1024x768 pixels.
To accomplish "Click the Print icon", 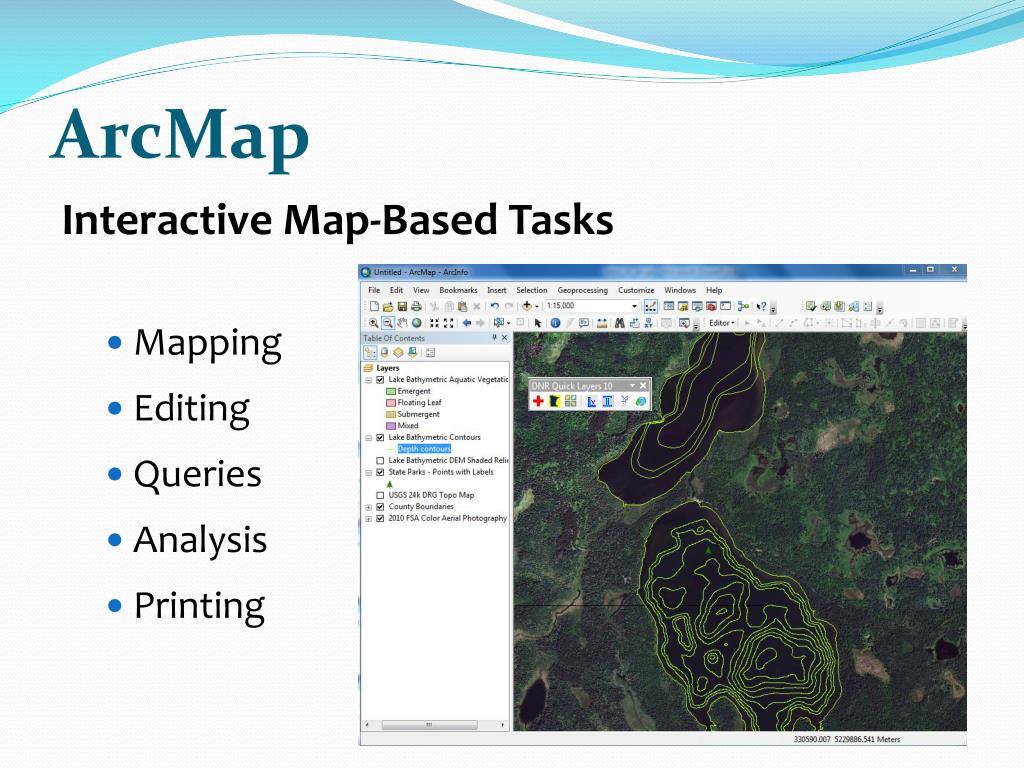I will 416,306.
